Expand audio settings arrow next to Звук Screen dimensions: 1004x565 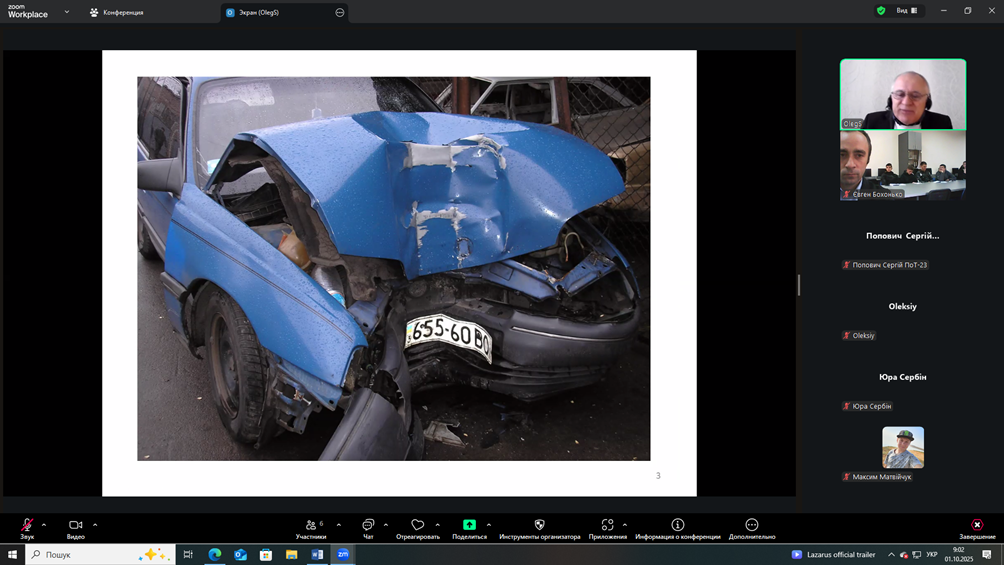tap(44, 525)
